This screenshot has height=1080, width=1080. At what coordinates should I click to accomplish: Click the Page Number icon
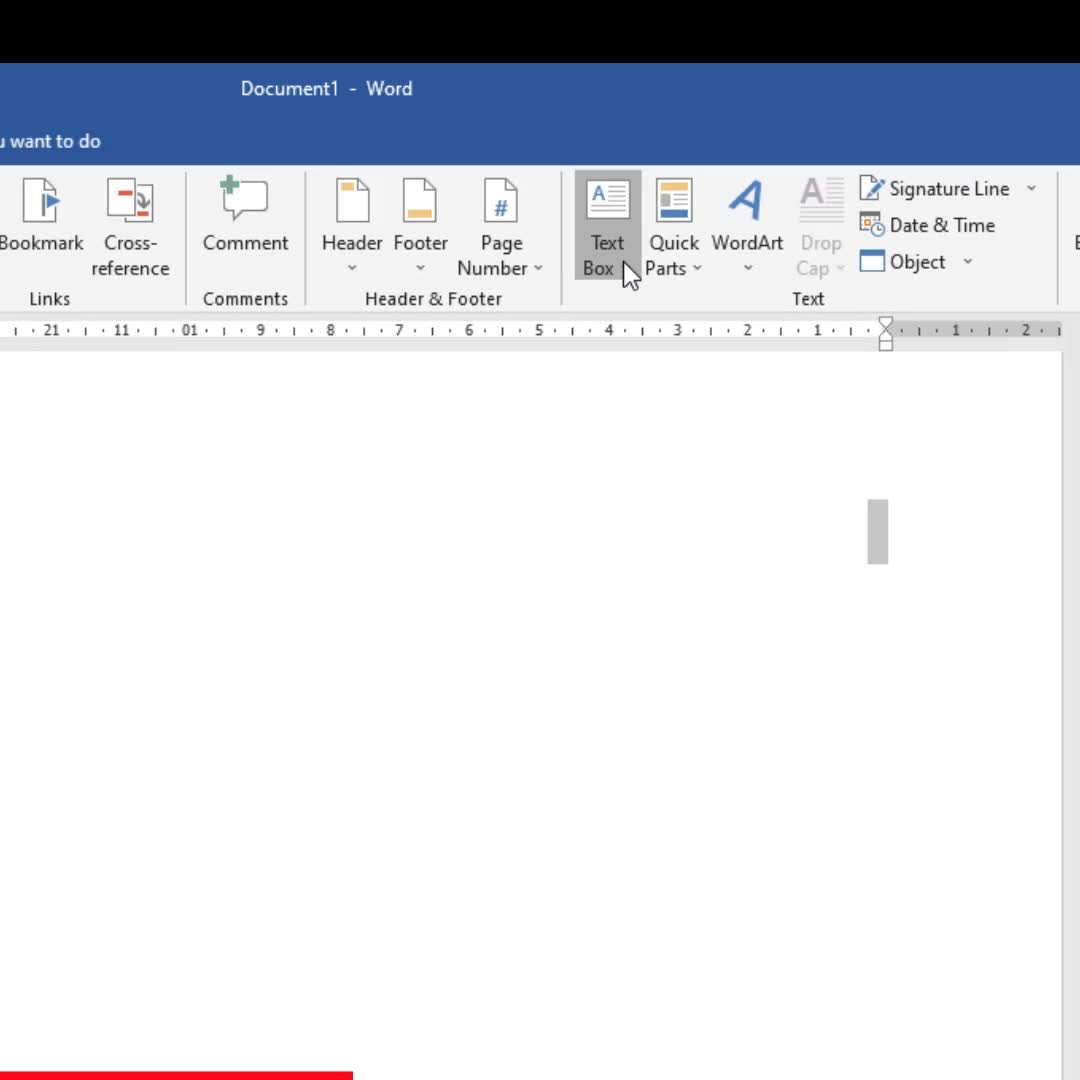pyautogui.click(x=500, y=201)
